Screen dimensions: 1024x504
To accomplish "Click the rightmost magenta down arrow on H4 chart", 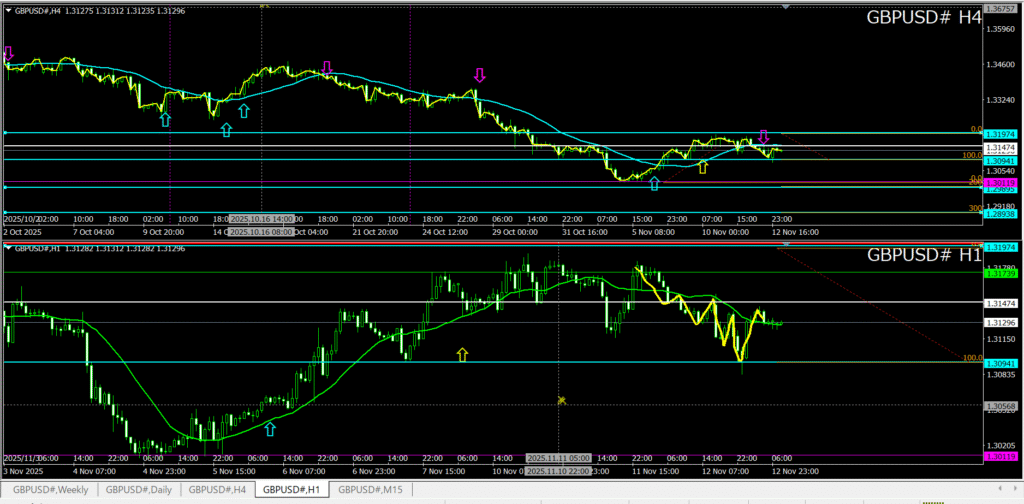I will point(763,136).
